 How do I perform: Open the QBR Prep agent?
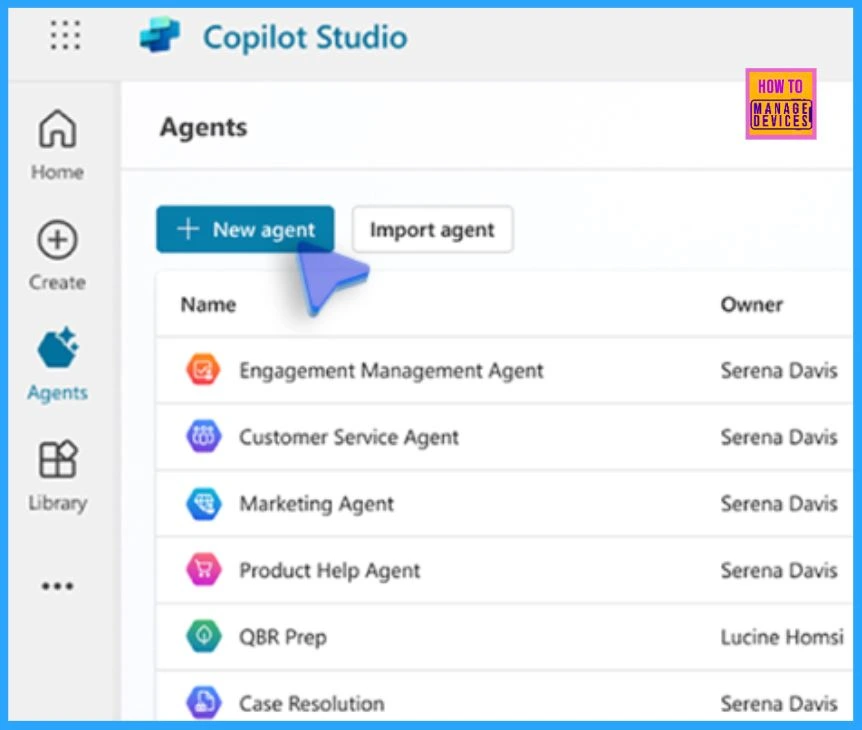coord(283,637)
